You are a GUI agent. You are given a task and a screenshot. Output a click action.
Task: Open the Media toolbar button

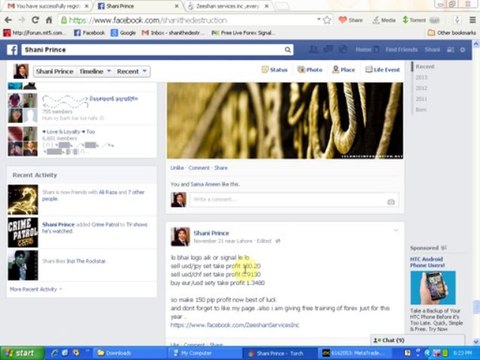(384, 20)
